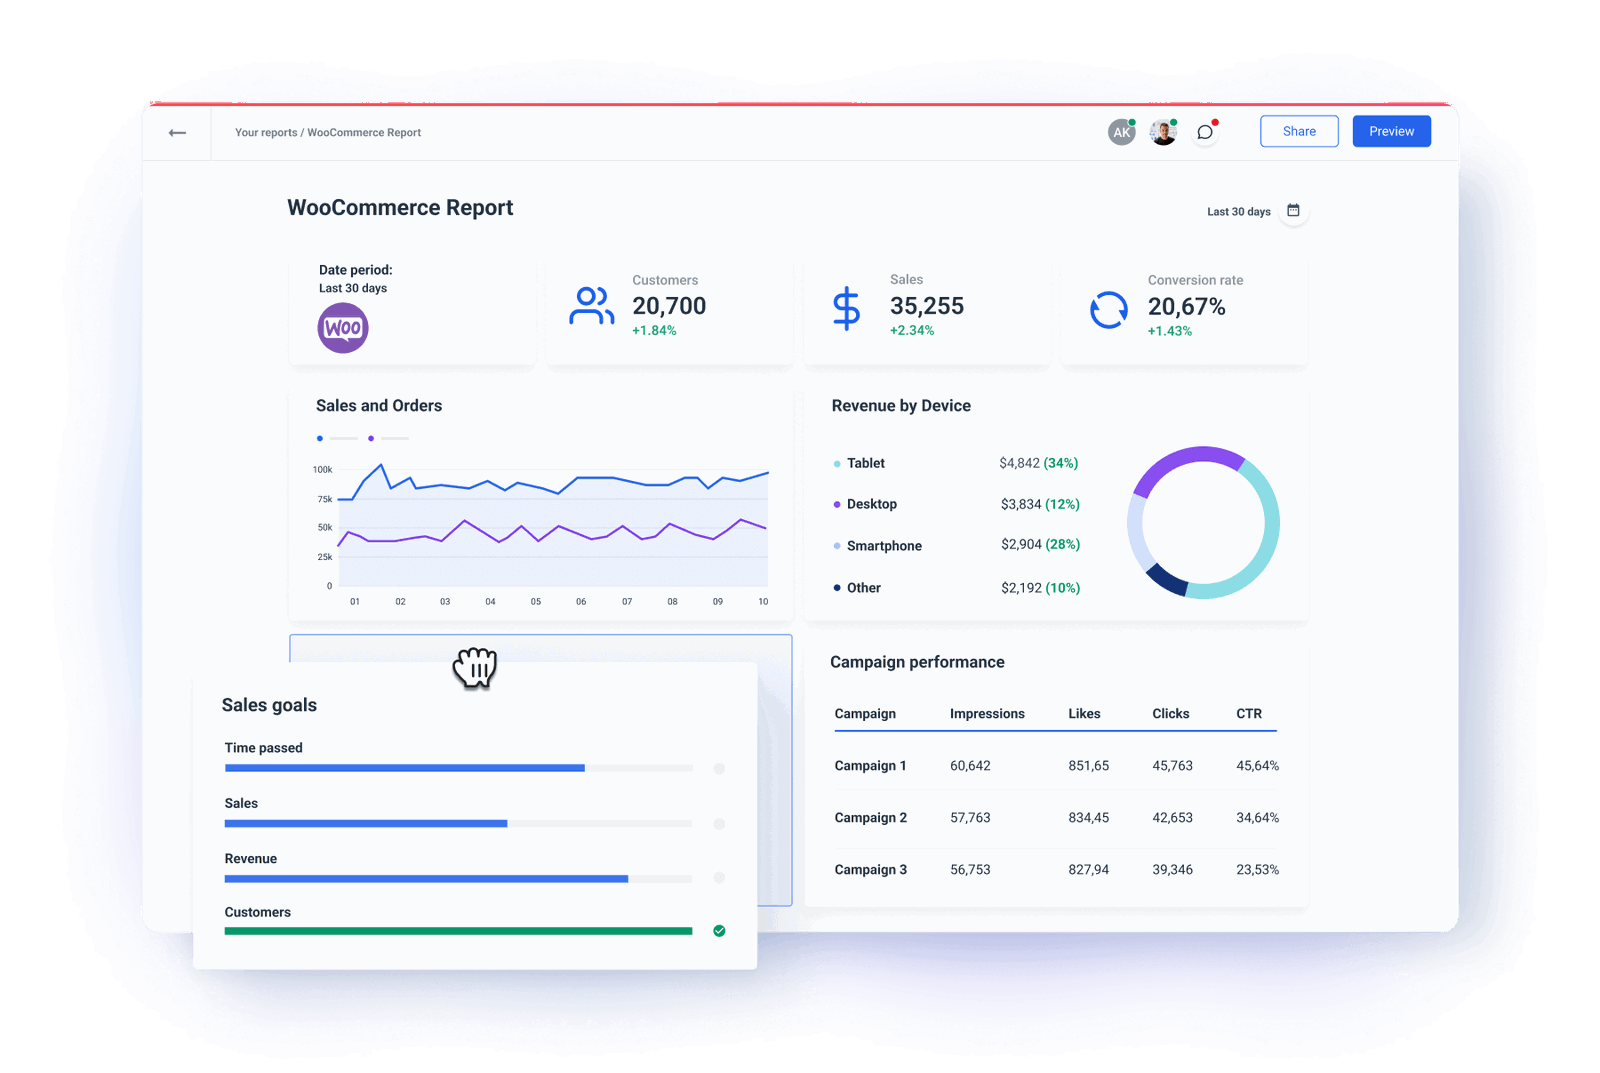Image resolution: width=1600 pixels, height=1073 pixels.
Task: Click the green check next to Customers goal
Action: click(719, 931)
